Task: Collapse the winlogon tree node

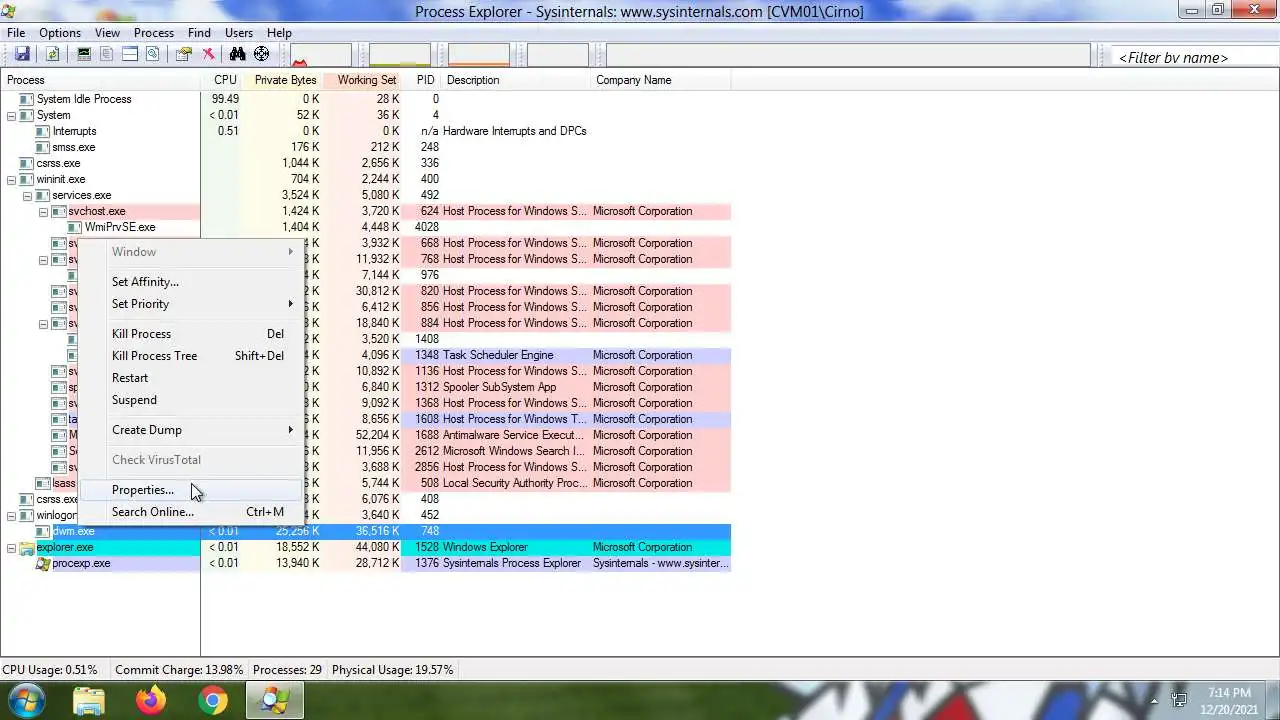Action: tap(11, 515)
